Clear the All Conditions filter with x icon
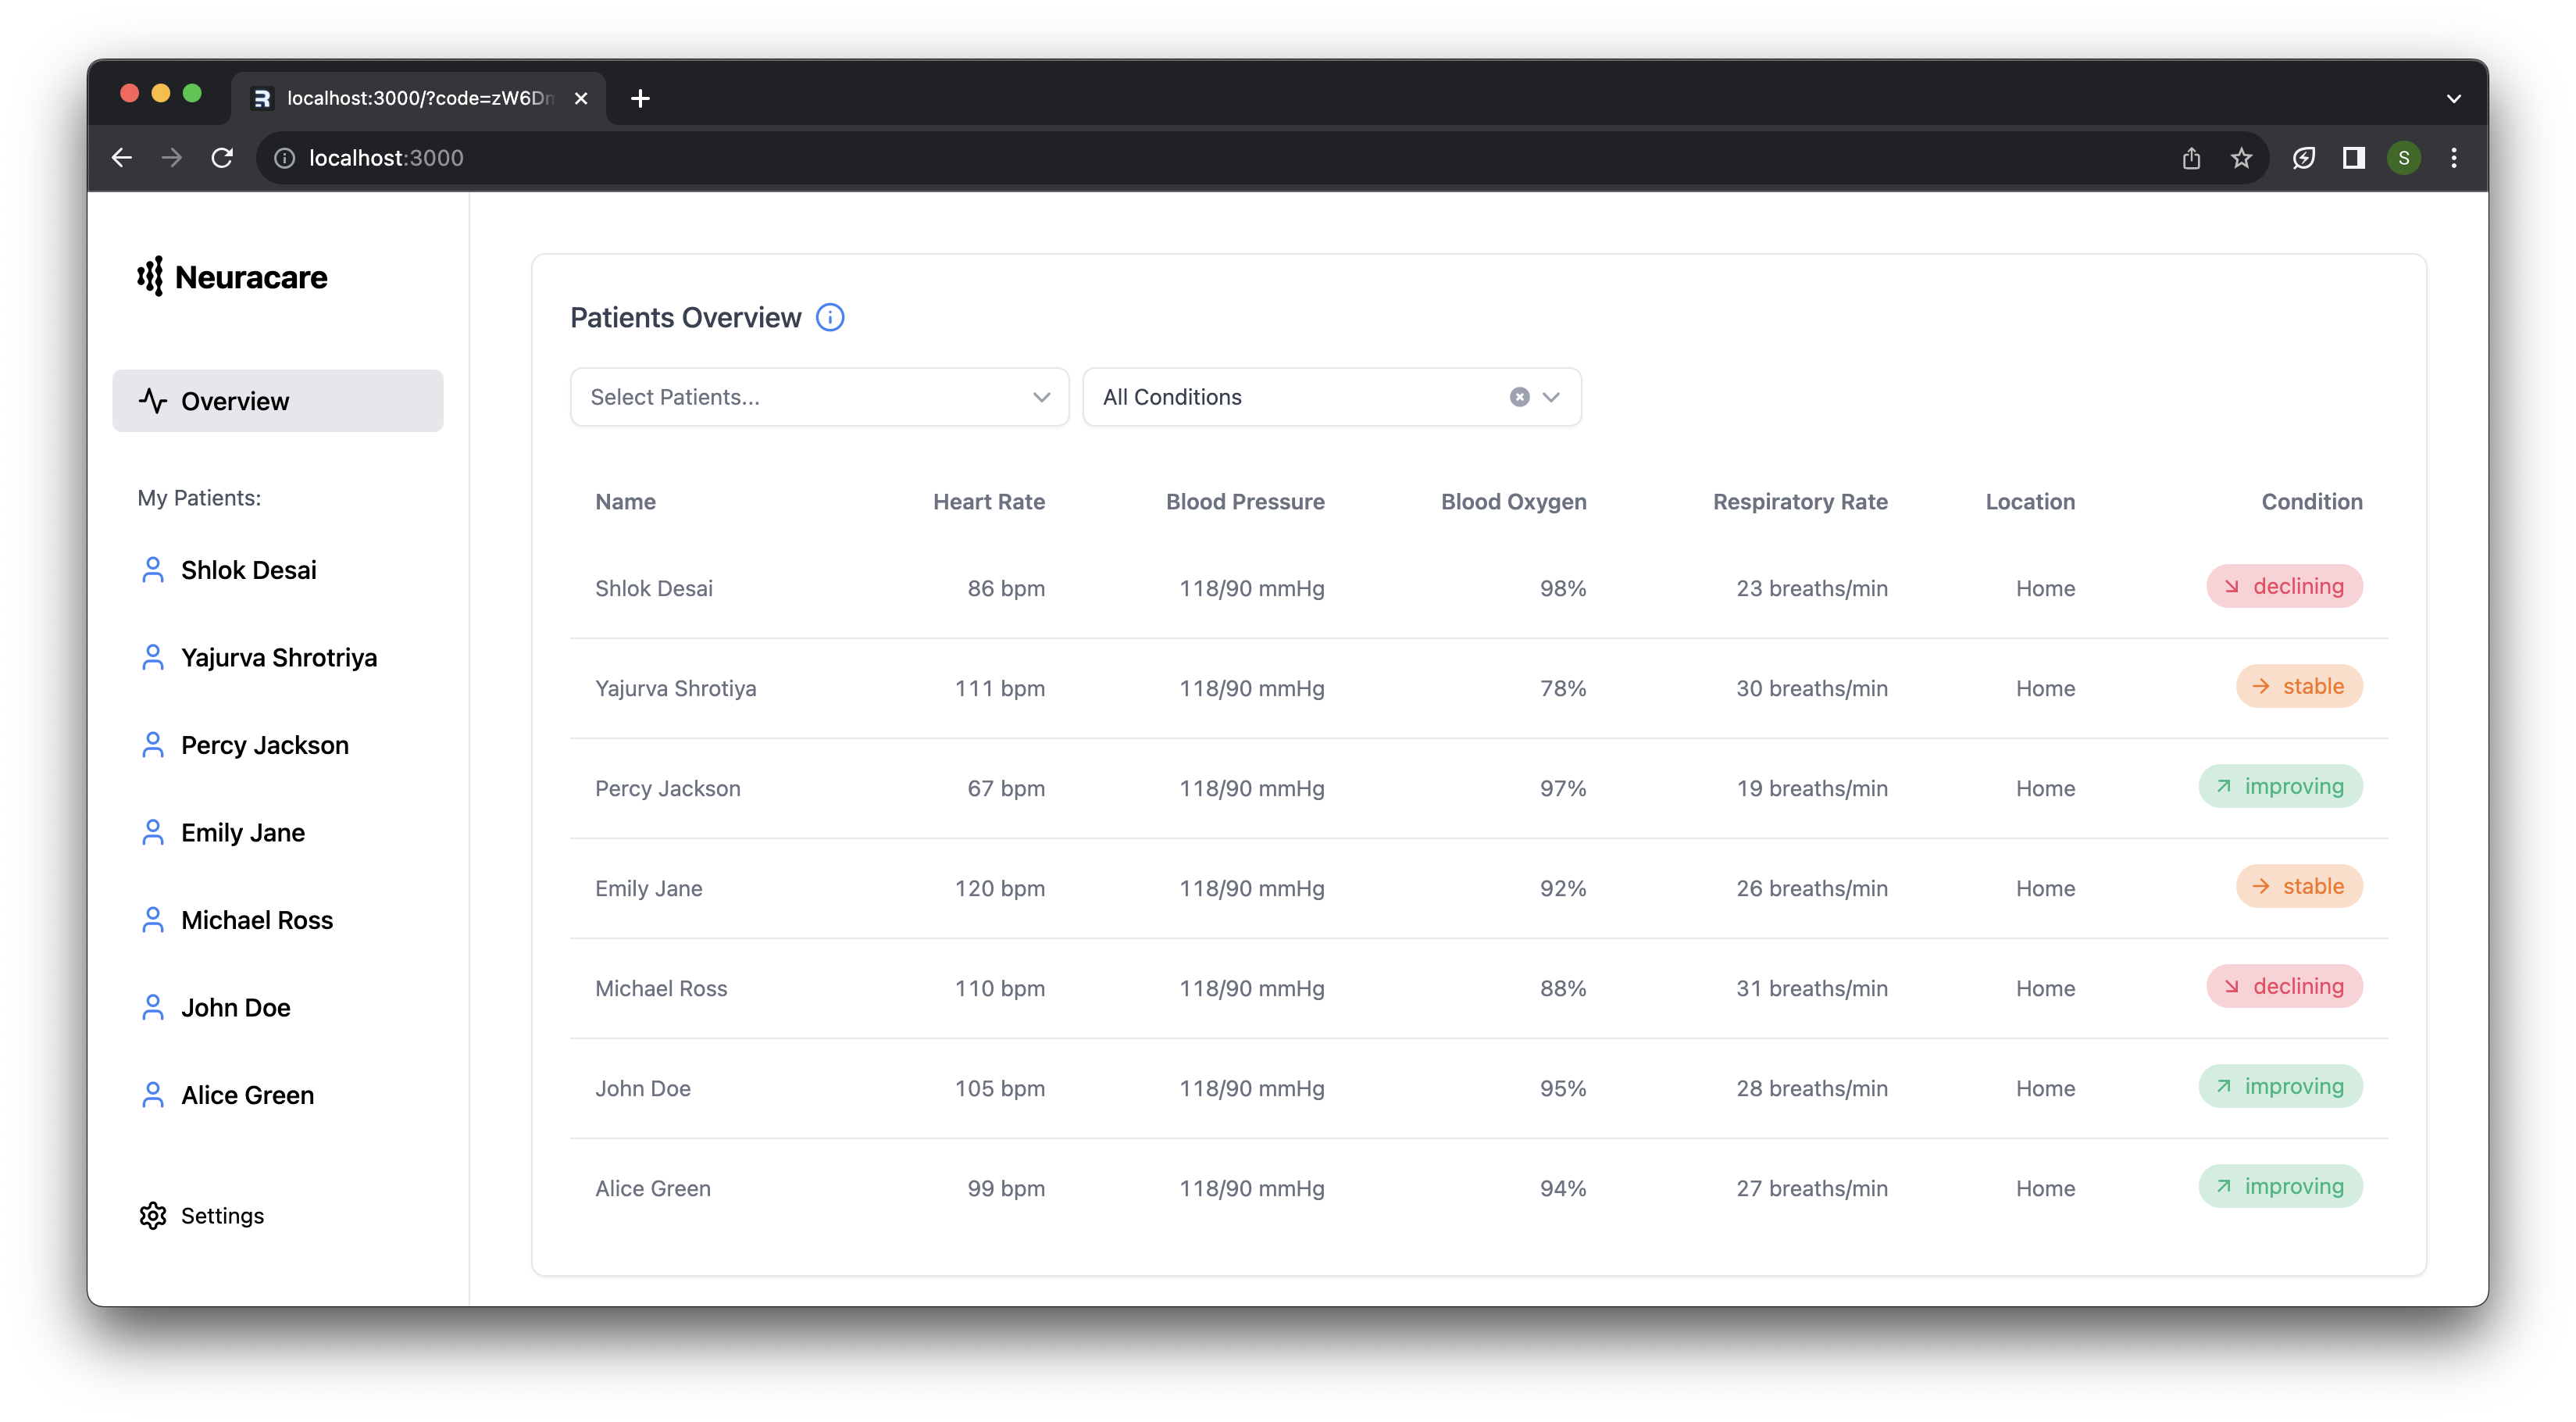This screenshot has height=1422, width=2576. (x=1519, y=397)
